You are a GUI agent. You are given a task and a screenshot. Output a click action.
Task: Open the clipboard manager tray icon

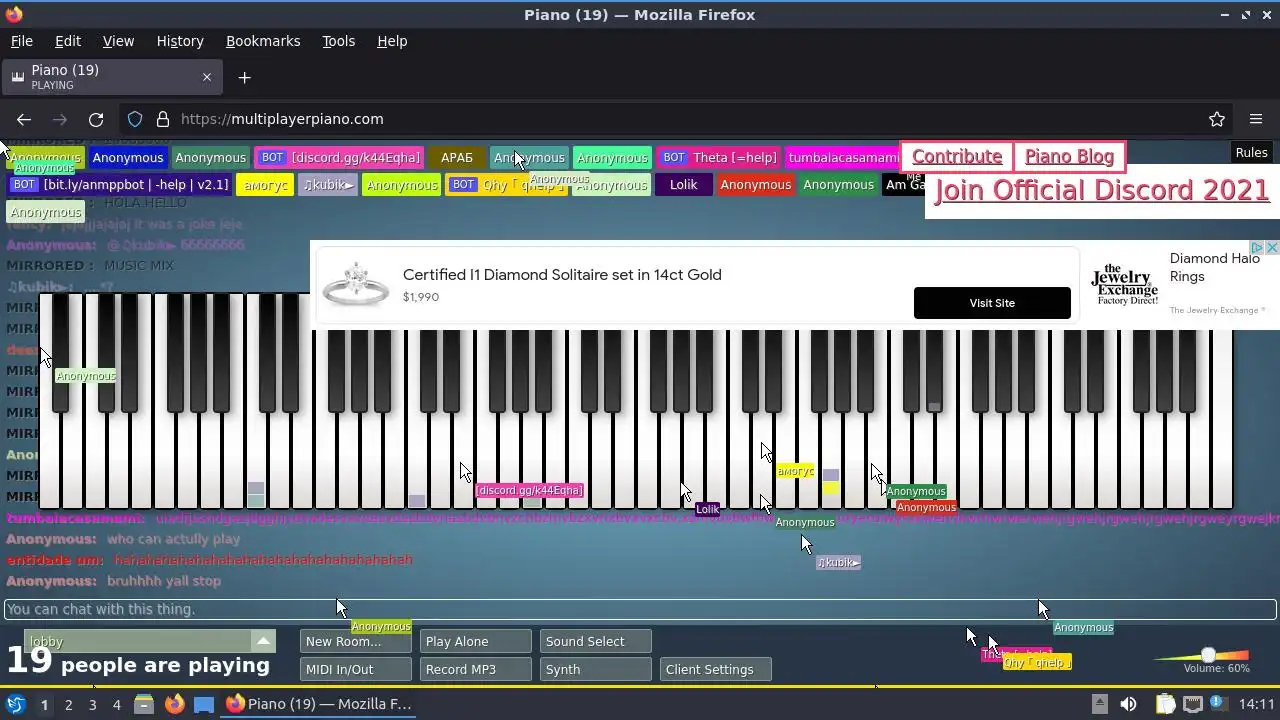1166,704
